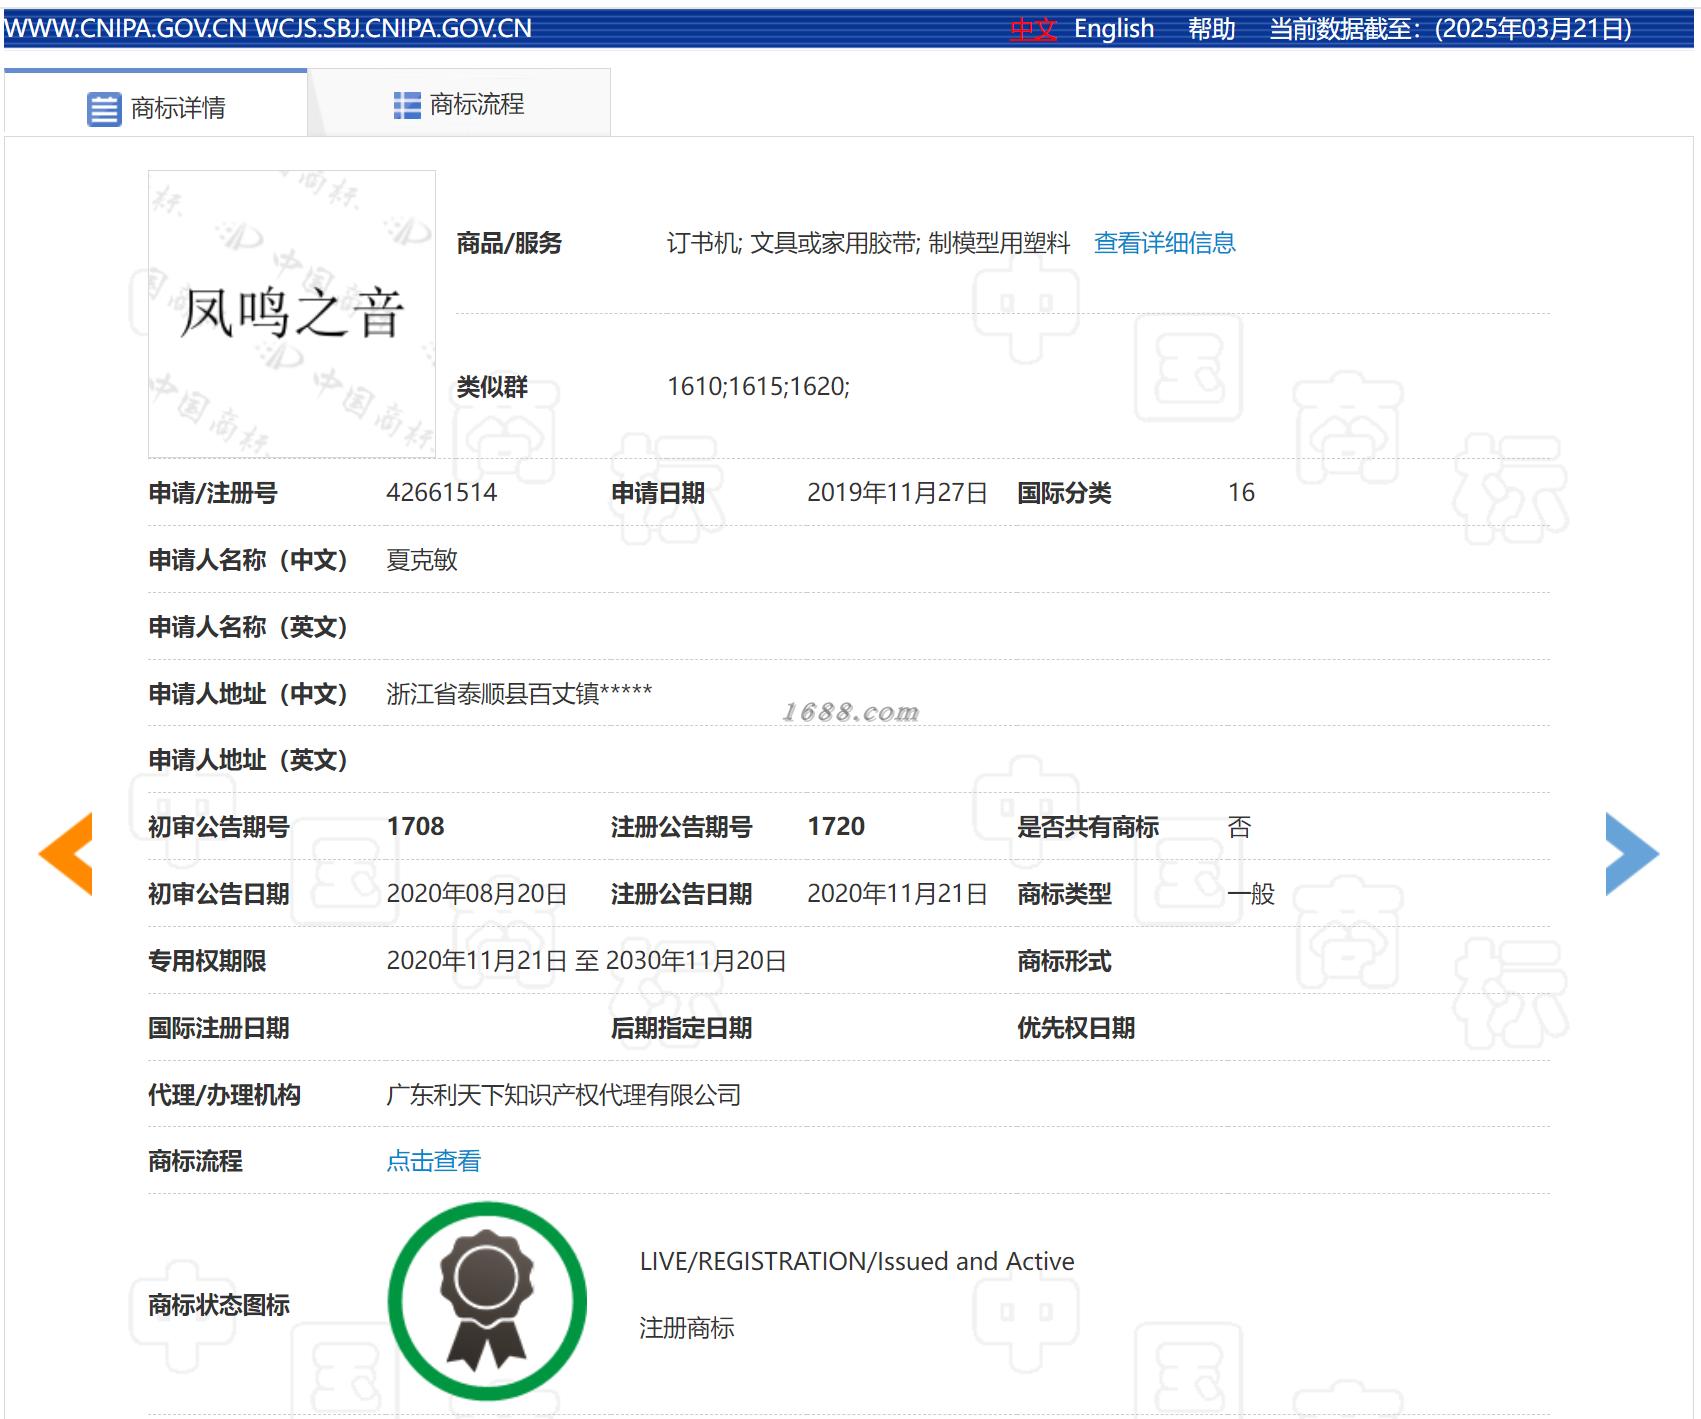
Task: Click the 后期指定日期 label
Action: click(682, 1028)
